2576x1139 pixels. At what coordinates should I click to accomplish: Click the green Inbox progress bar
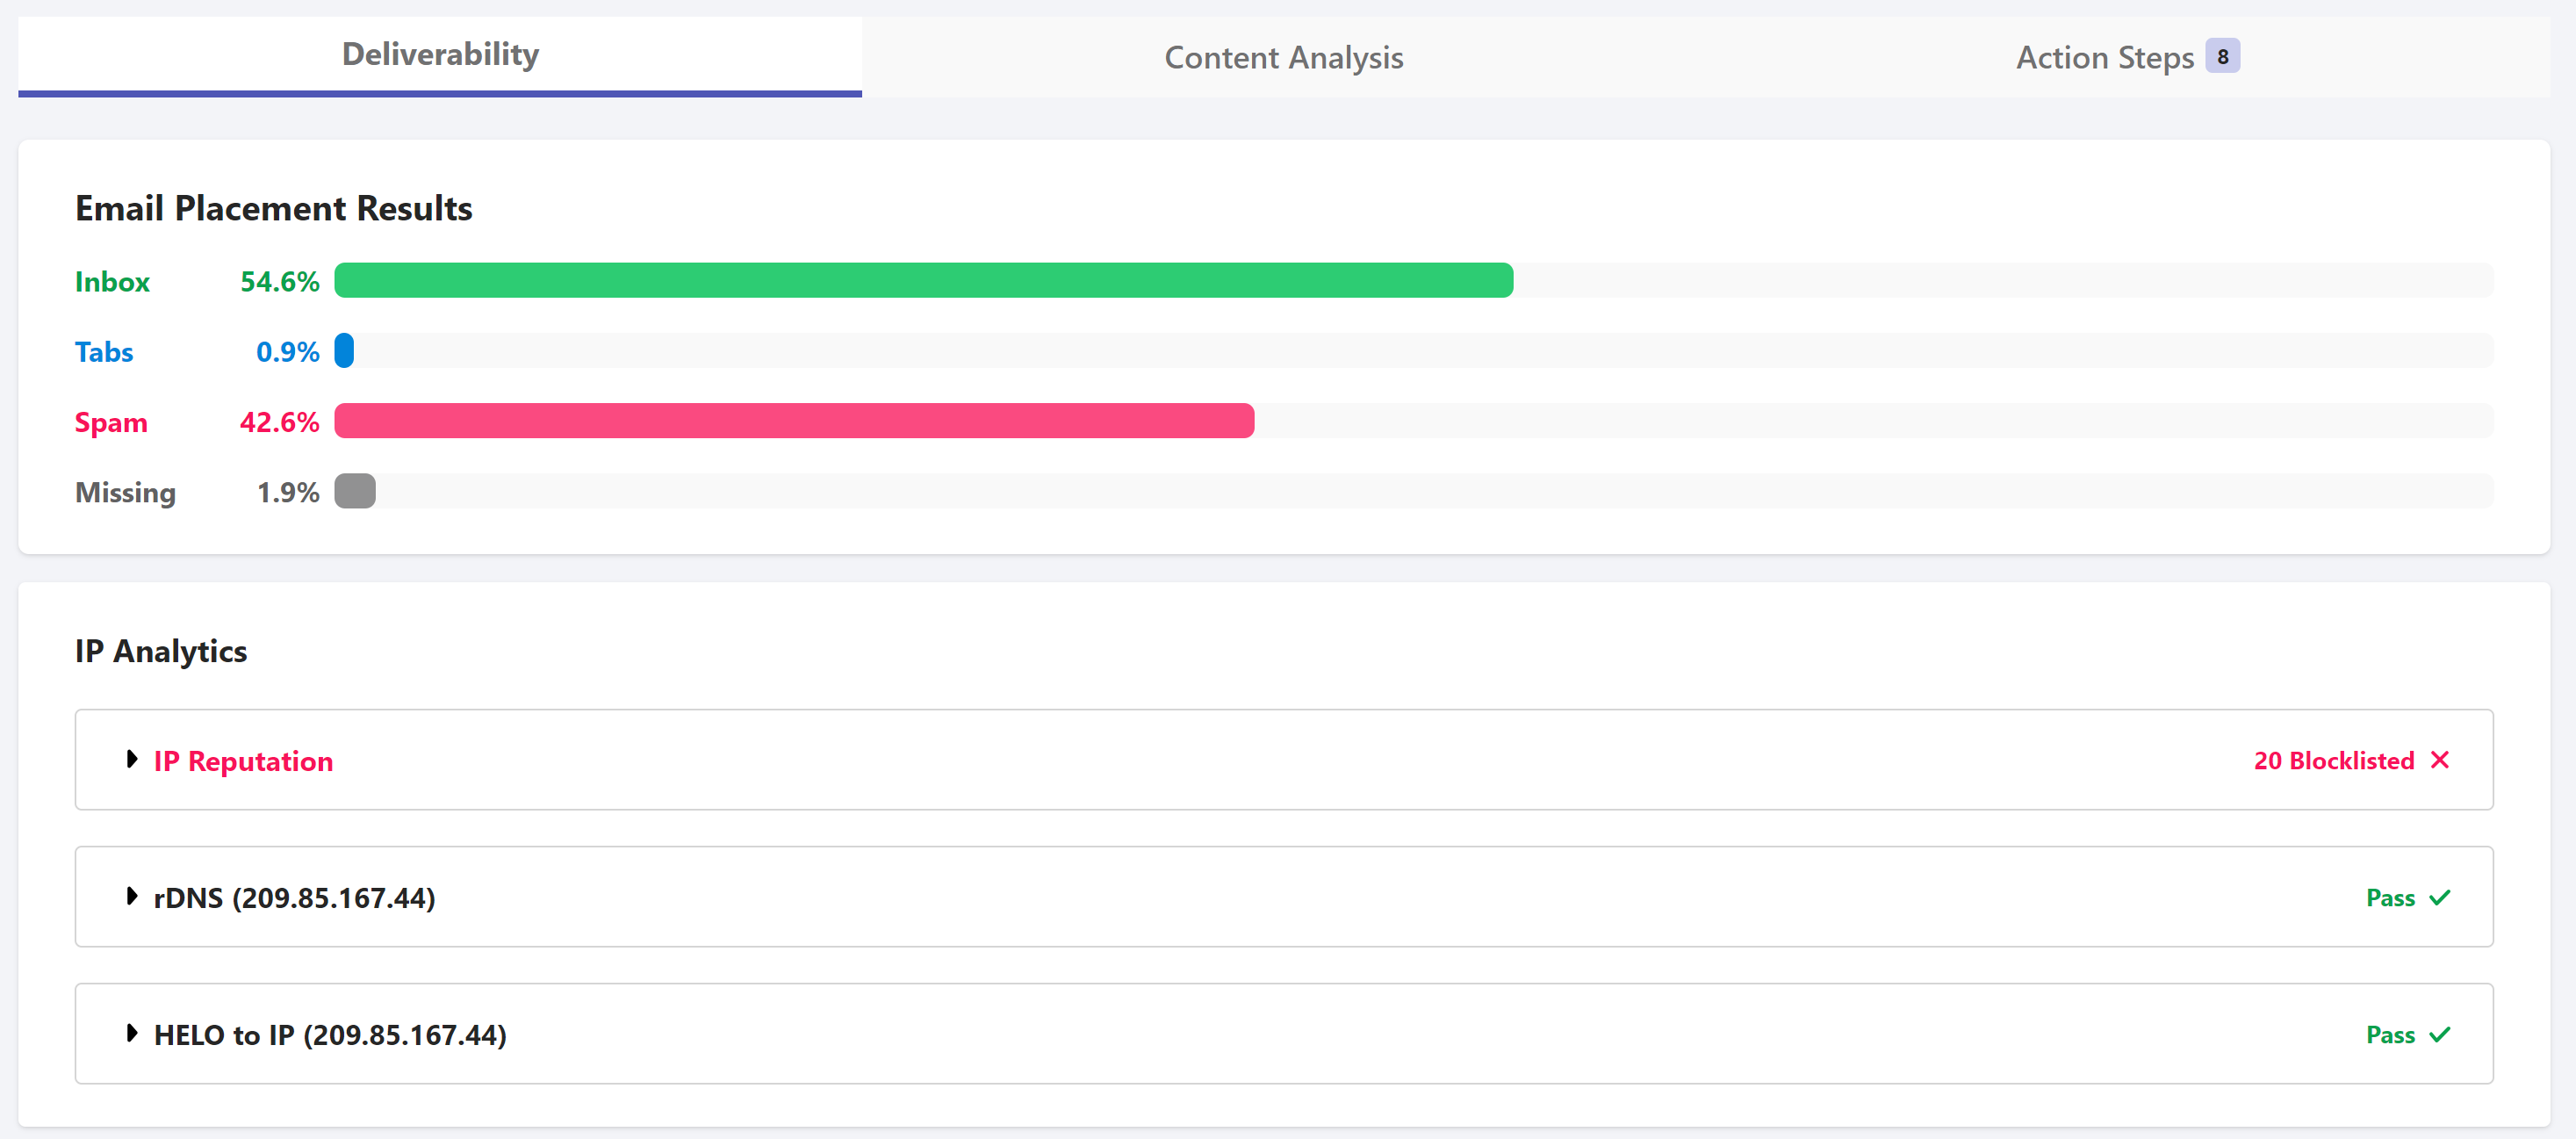pos(923,281)
